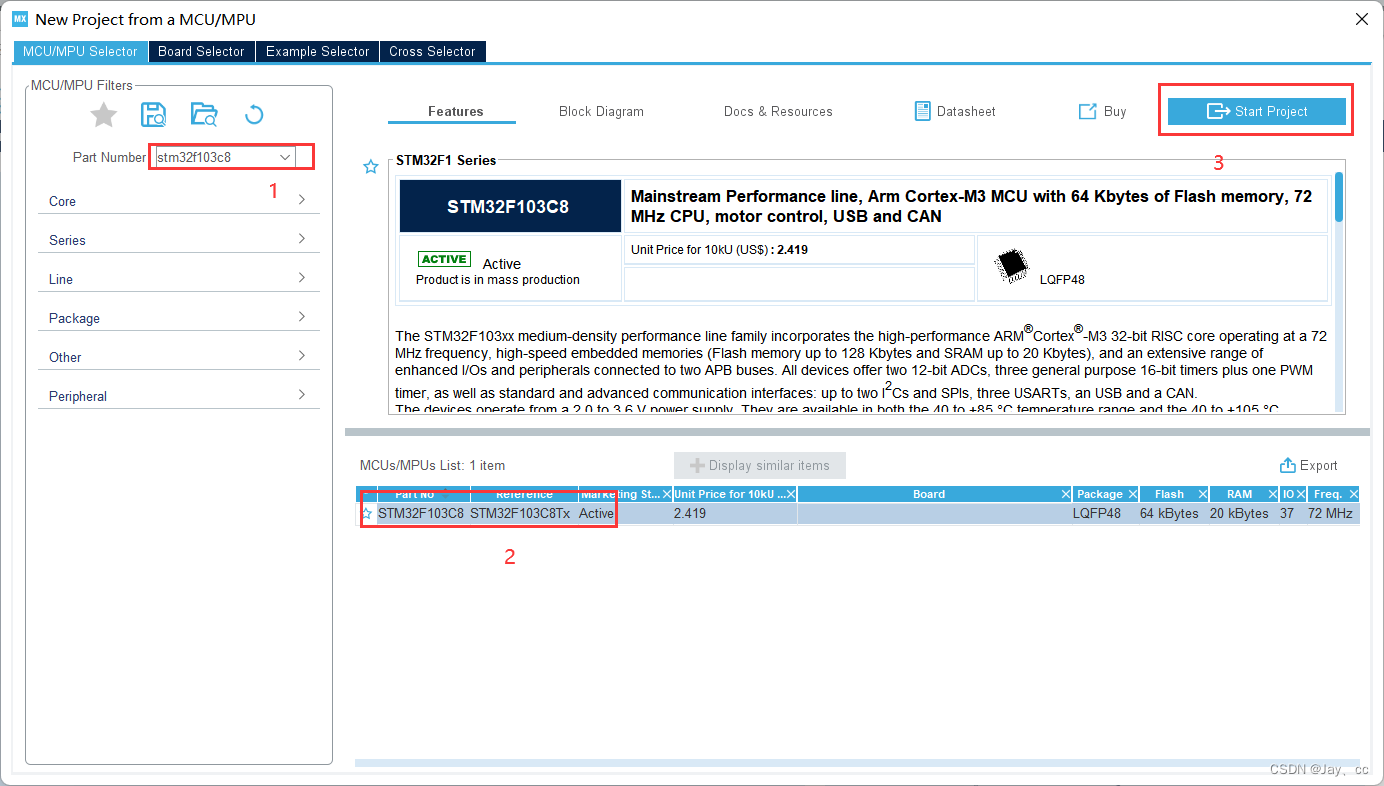Switch to Example Selector tab
This screenshot has height=786, width=1384.
click(317, 51)
